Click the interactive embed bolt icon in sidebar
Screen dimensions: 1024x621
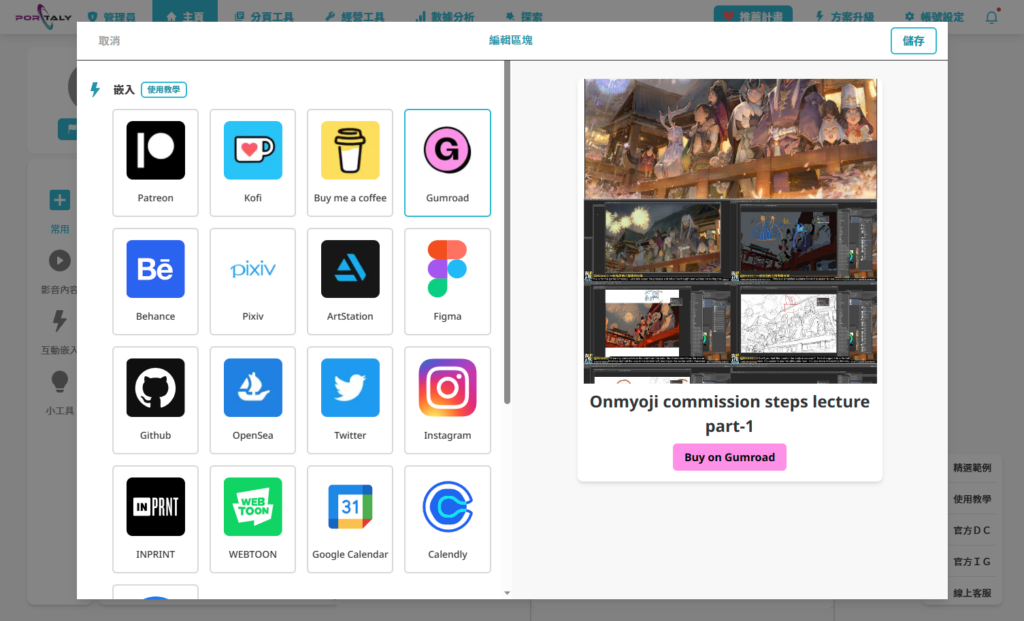click(59, 321)
